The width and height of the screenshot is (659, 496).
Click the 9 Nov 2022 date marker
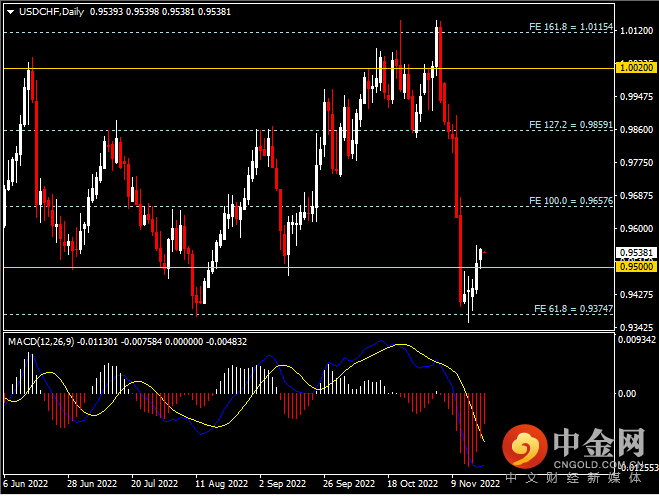pyautogui.click(x=475, y=484)
